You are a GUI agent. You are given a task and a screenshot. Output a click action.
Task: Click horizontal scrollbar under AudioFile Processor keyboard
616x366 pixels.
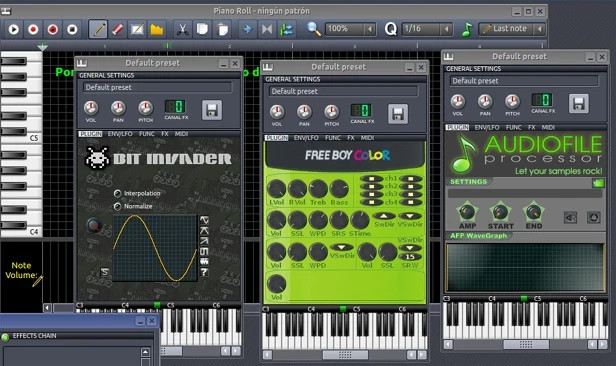525,345
